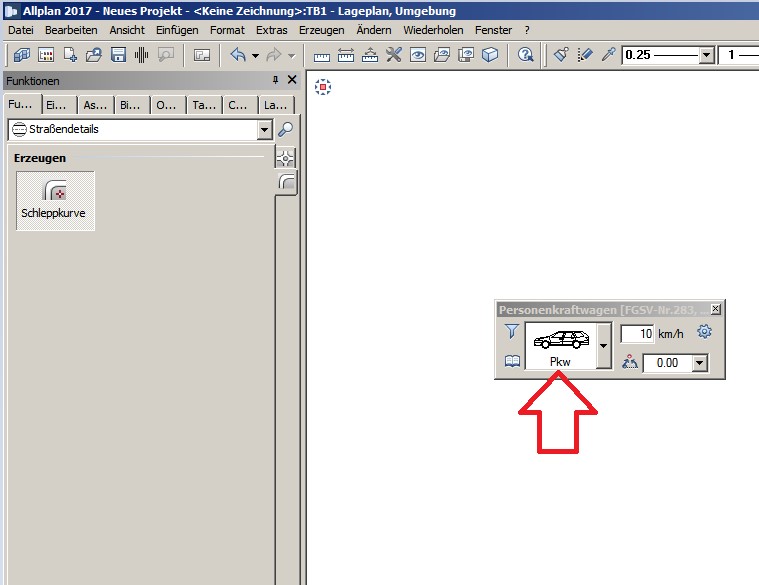Click the scissors tool icon in toolbar
This screenshot has height=585, width=759.
pos(394,55)
